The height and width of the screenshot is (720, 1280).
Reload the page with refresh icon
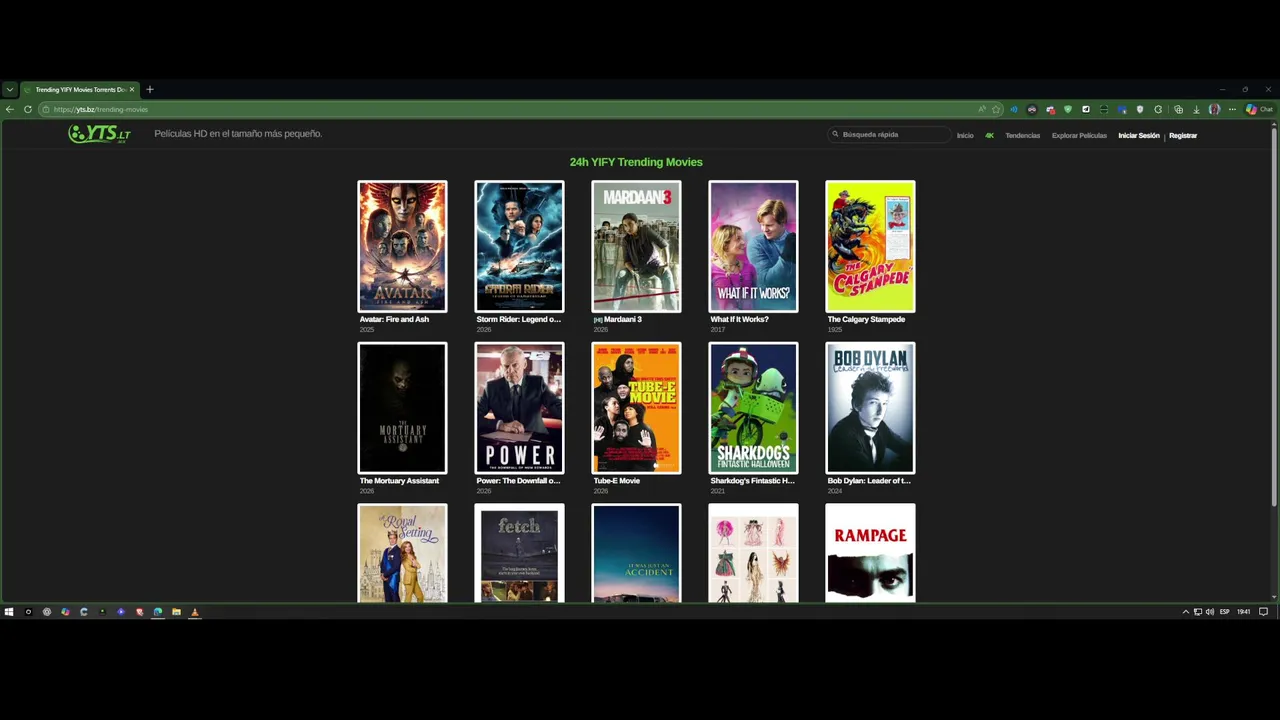28,109
